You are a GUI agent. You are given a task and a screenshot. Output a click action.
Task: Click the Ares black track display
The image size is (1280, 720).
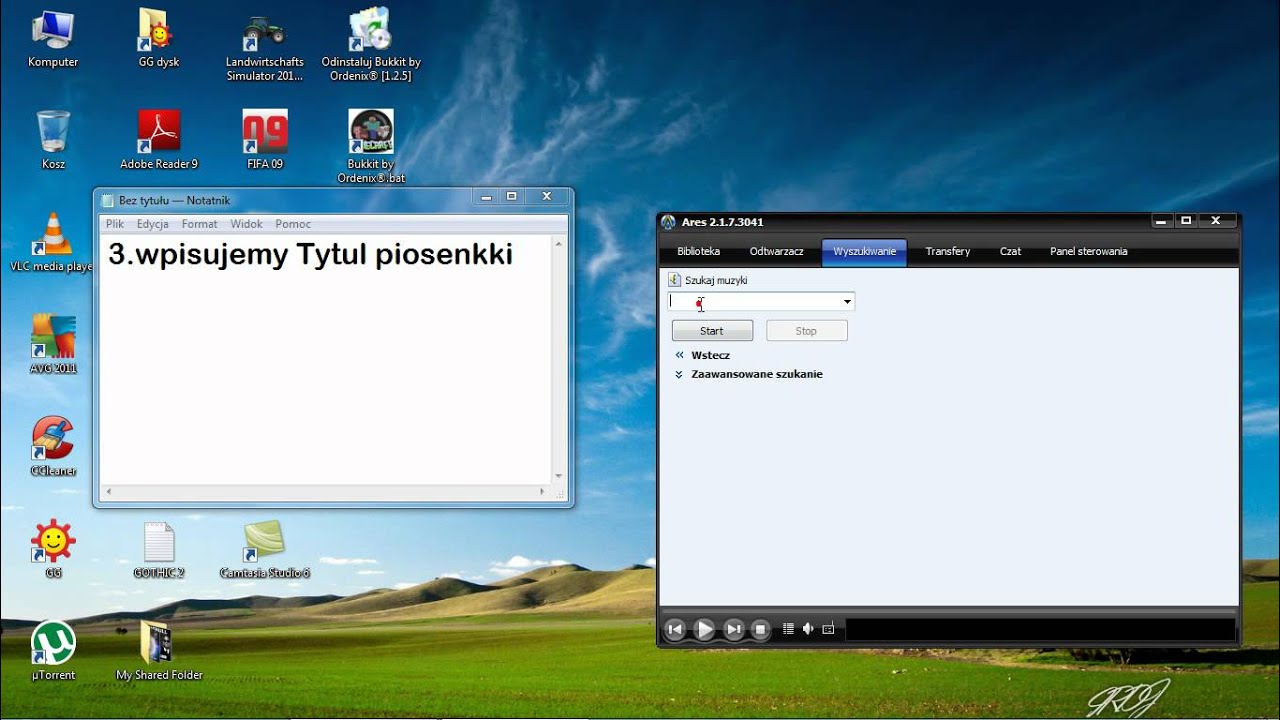pyautogui.click(x=1041, y=629)
